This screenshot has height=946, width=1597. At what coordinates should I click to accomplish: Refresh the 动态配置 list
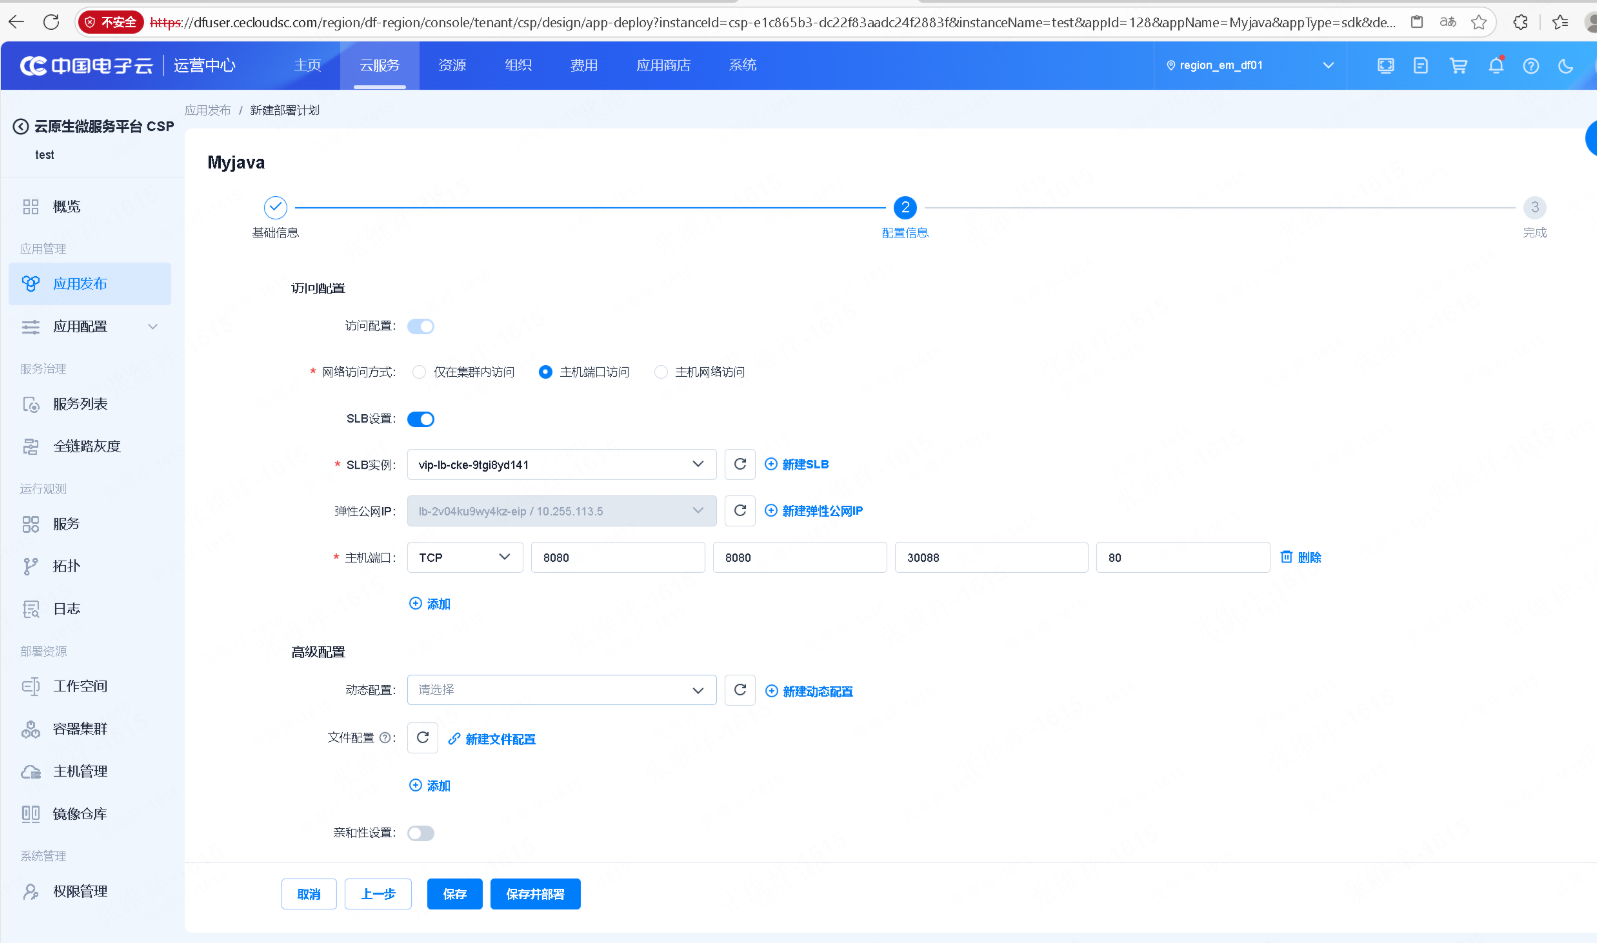pos(740,690)
